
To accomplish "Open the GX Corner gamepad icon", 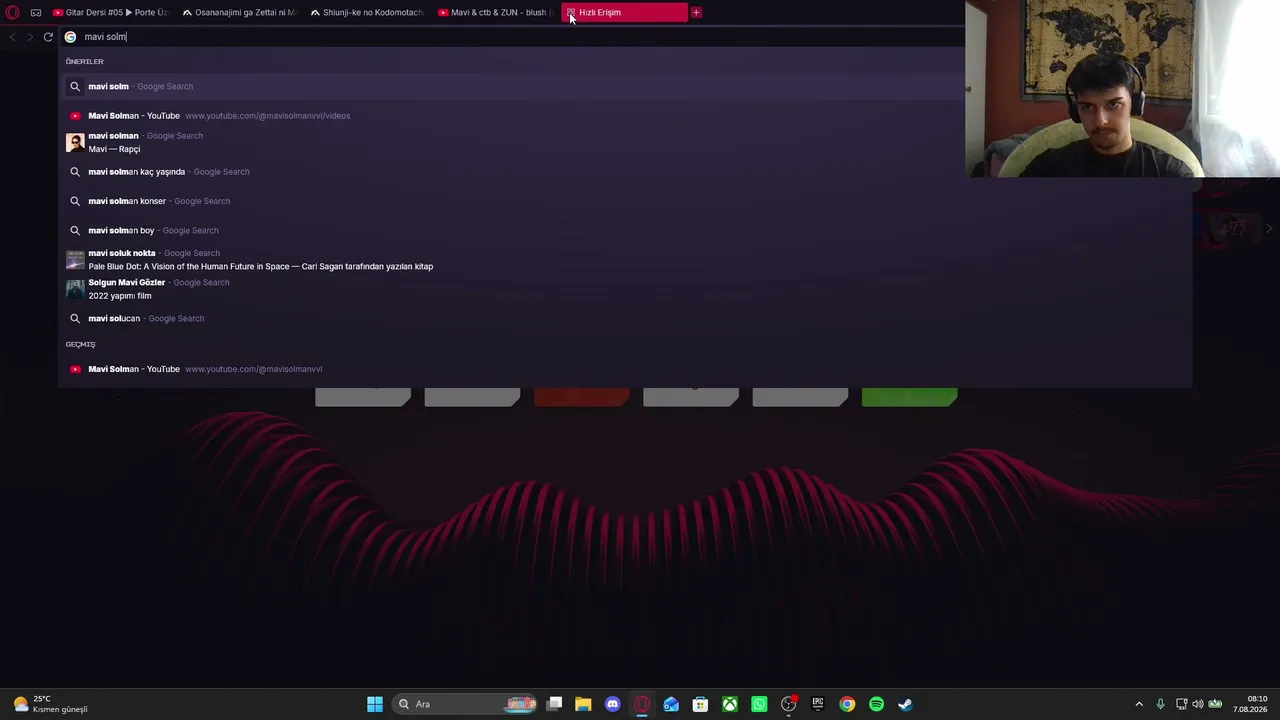I will point(36,12).
